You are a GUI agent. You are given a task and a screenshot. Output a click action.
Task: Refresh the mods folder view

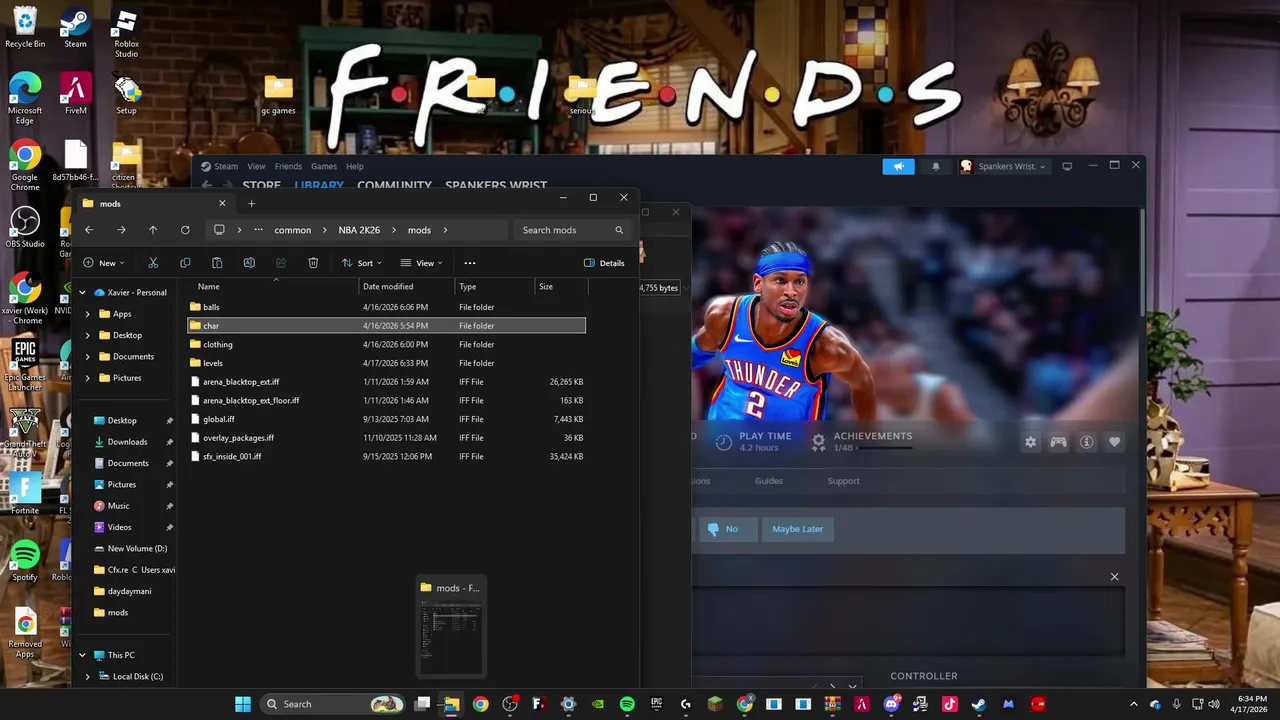pos(185,230)
